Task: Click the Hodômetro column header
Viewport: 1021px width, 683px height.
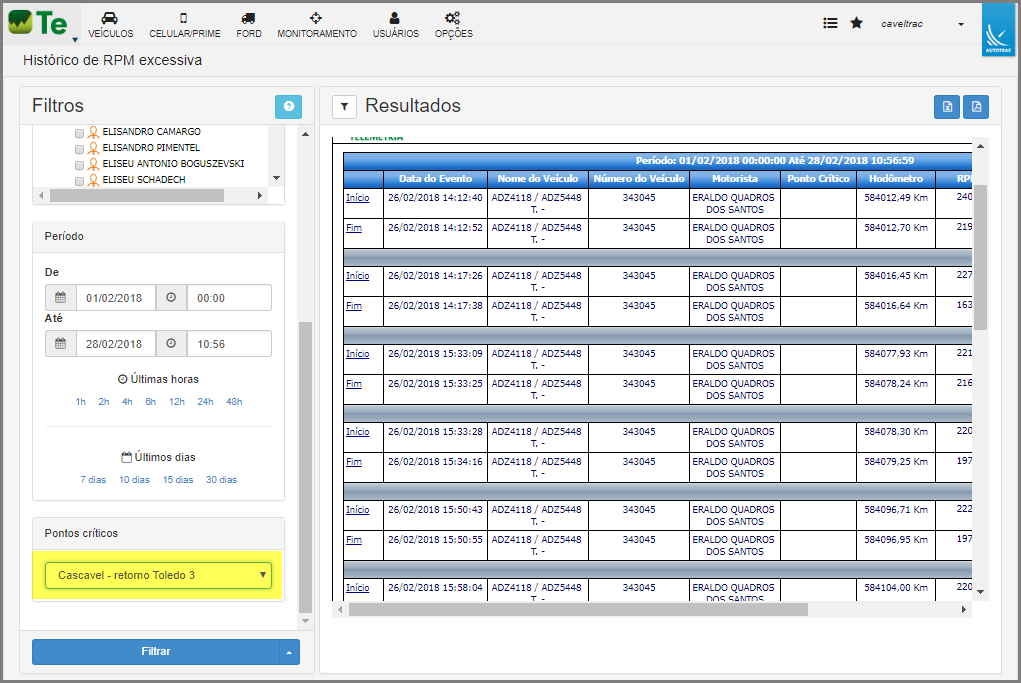Action: coord(895,179)
